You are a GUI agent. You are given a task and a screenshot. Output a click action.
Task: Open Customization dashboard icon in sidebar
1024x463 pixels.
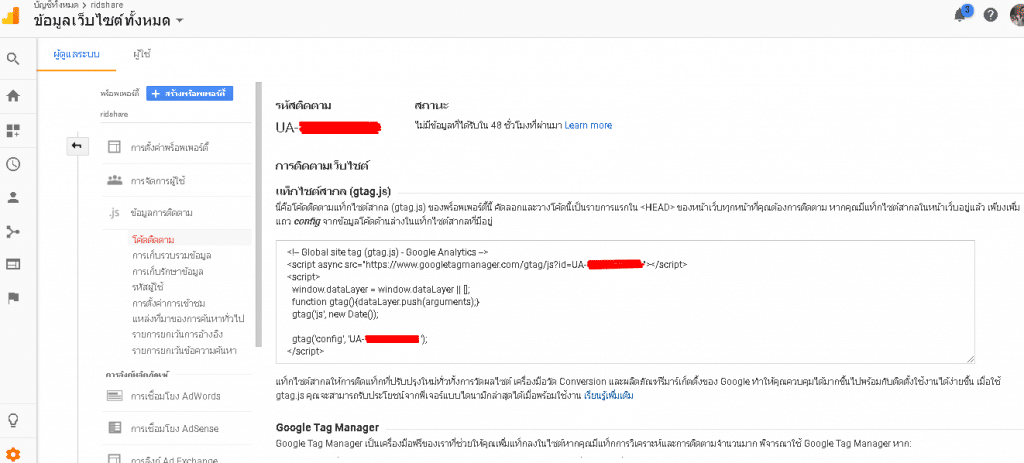point(13,130)
